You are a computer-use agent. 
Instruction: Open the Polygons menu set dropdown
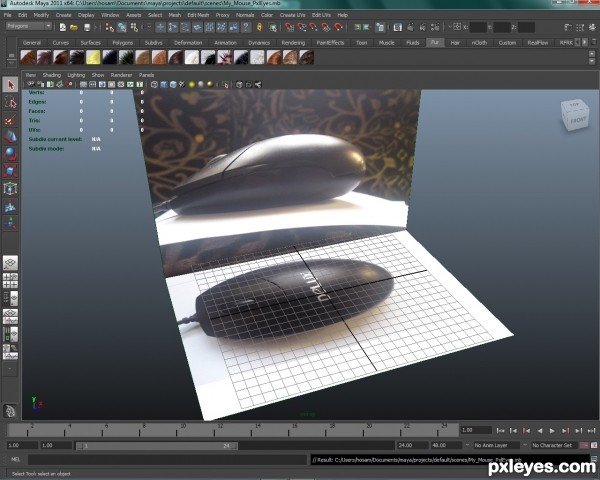tap(29, 26)
